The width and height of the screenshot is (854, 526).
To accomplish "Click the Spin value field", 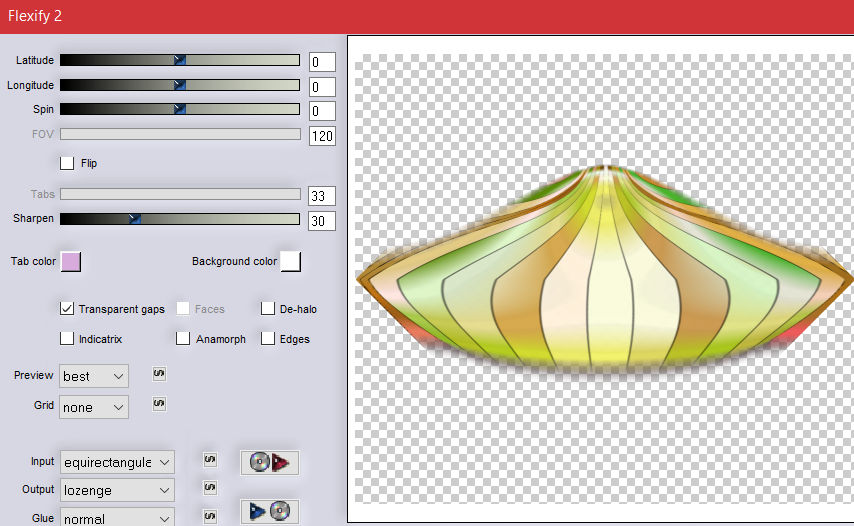I will click(322, 111).
